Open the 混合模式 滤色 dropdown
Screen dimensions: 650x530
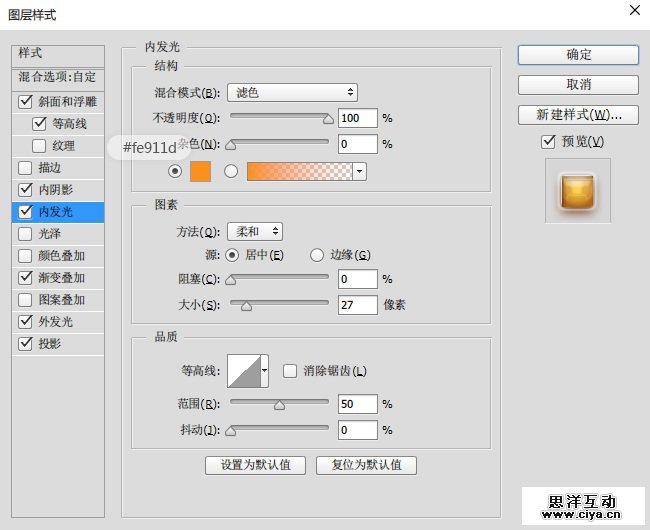(x=292, y=92)
